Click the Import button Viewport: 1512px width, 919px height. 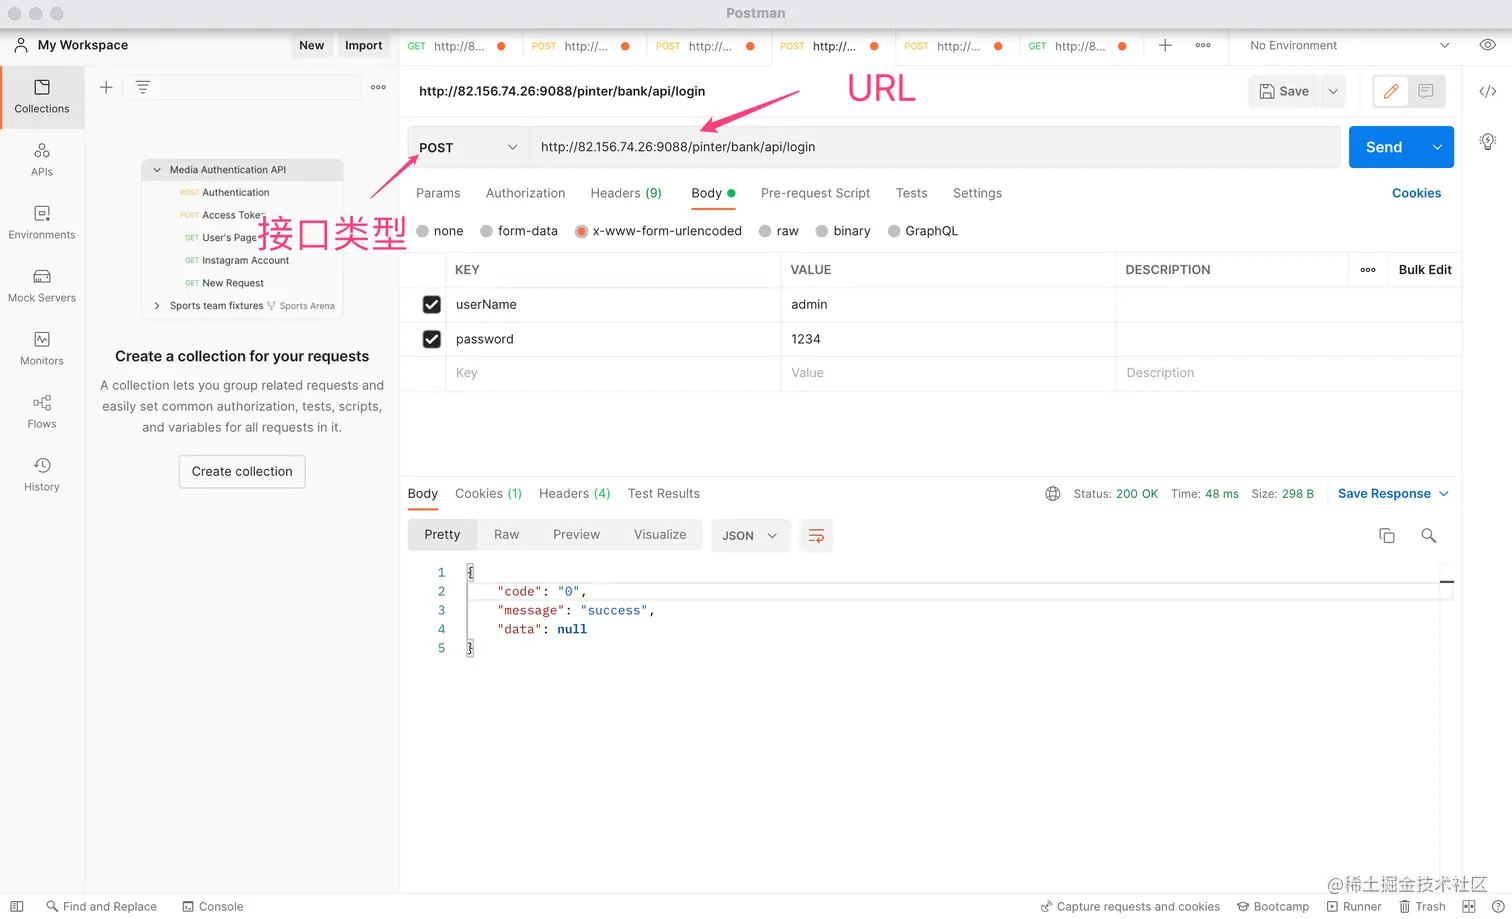tap(363, 45)
